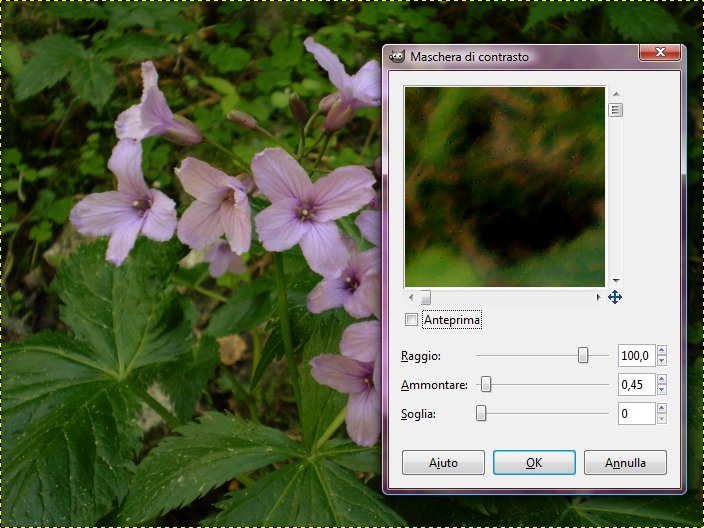The image size is (704, 528).
Task: Click the Annulla cancel button
Action: [x=625, y=462]
